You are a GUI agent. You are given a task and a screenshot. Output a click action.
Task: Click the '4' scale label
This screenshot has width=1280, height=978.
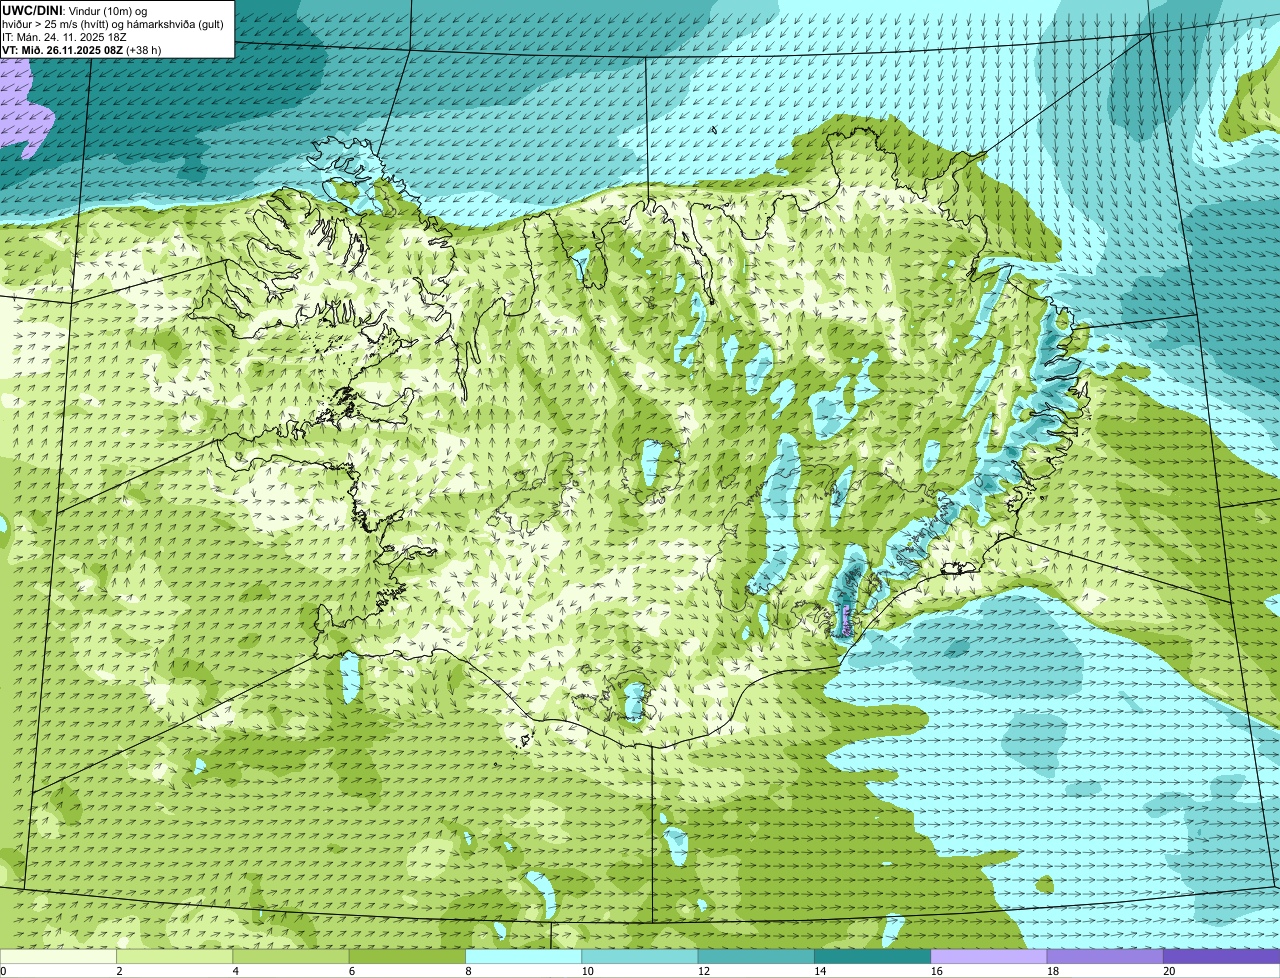pos(235,971)
